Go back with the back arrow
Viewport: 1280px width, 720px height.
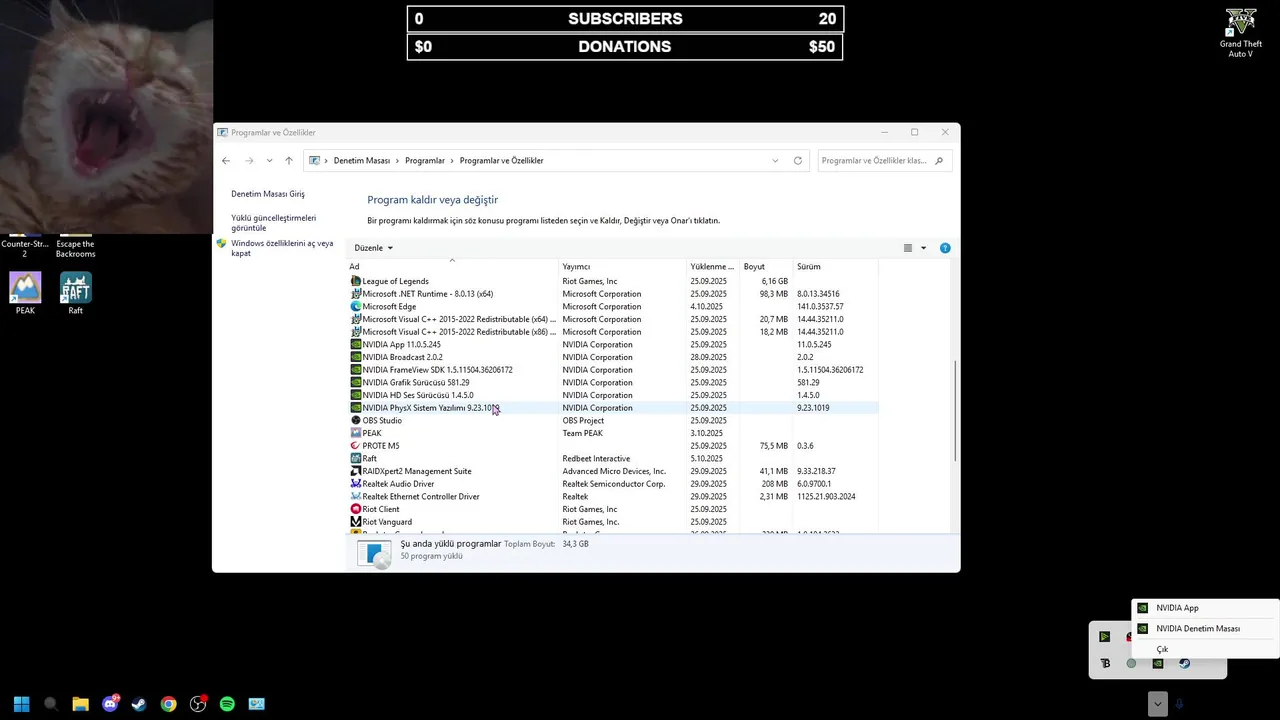[x=226, y=161]
